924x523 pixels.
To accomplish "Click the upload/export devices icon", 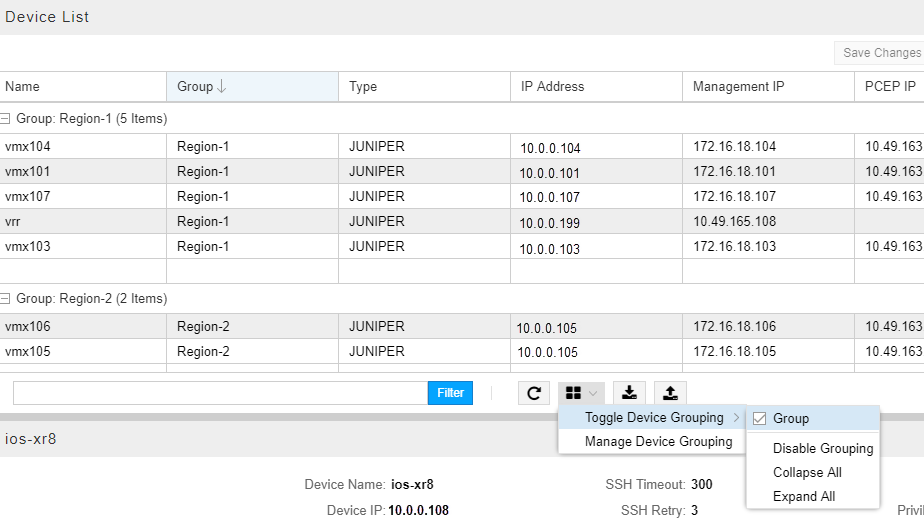I will click(x=671, y=393).
